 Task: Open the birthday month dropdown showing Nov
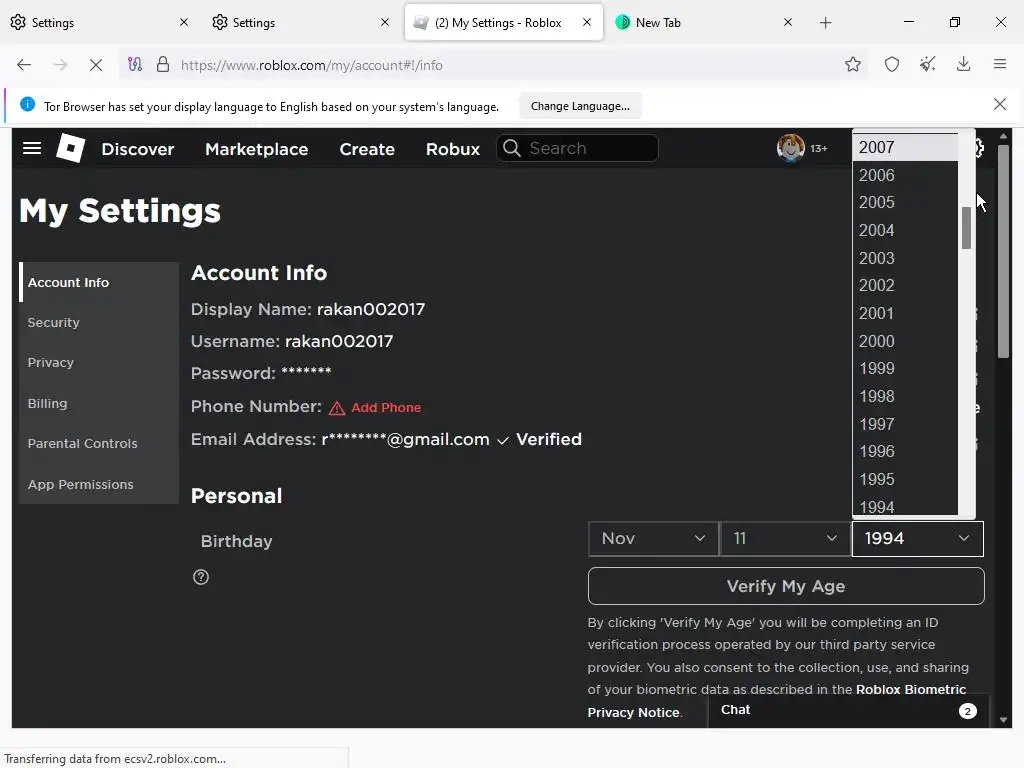(653, 539)
